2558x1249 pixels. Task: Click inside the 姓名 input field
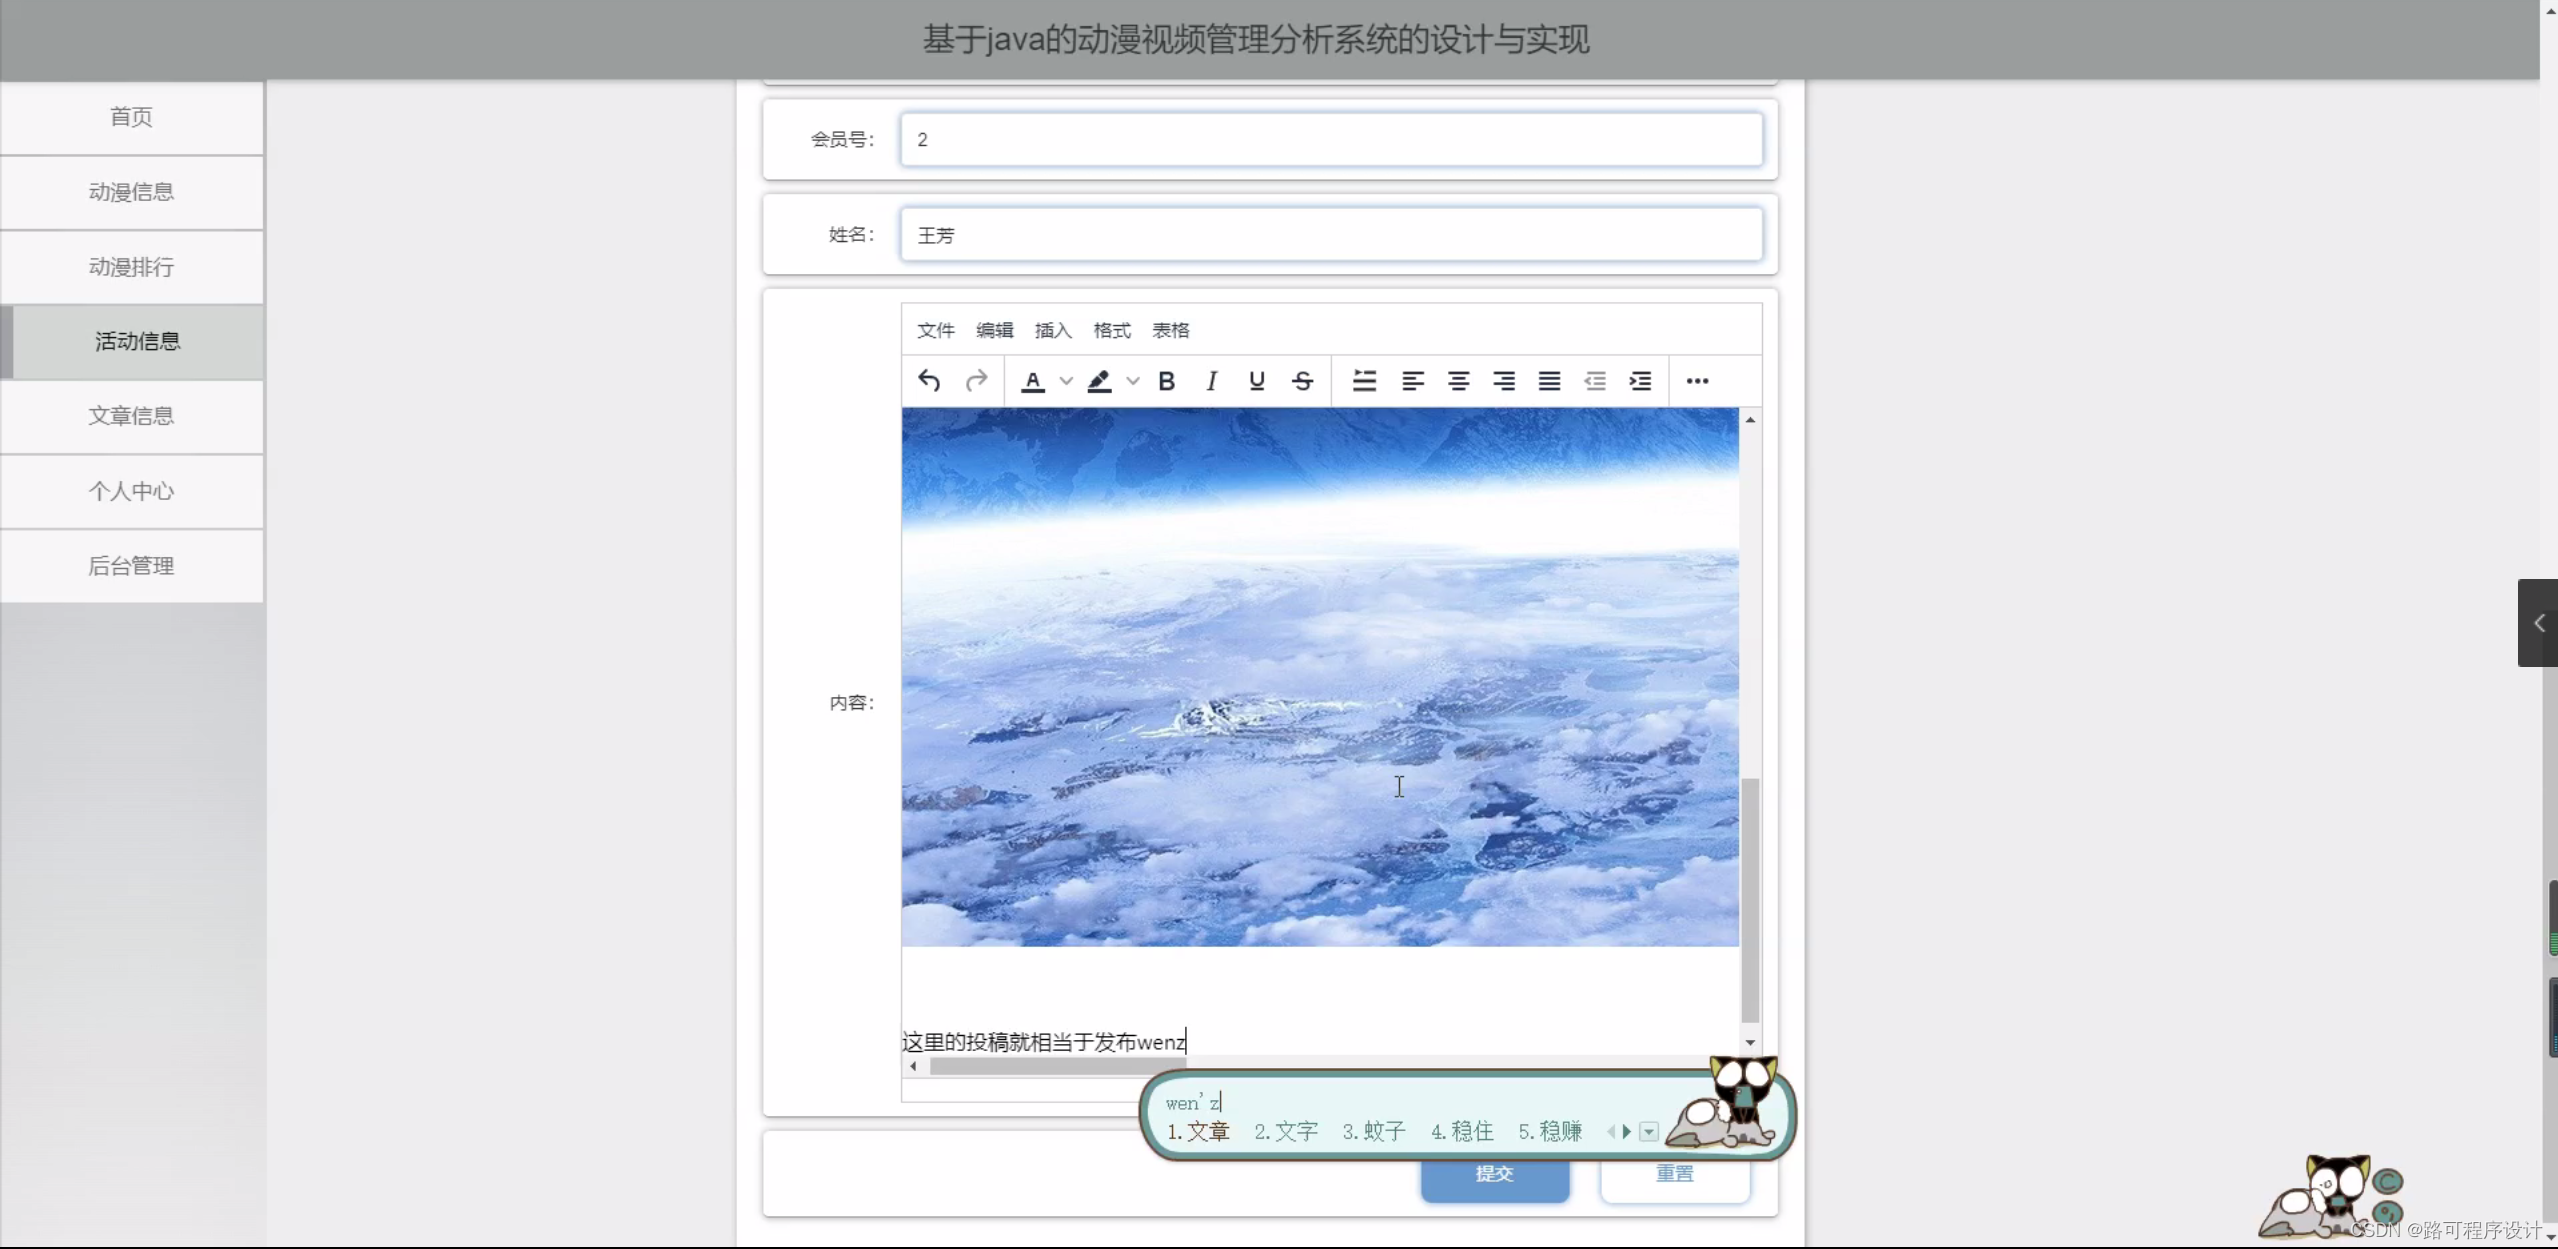[x=1330, y=235]
